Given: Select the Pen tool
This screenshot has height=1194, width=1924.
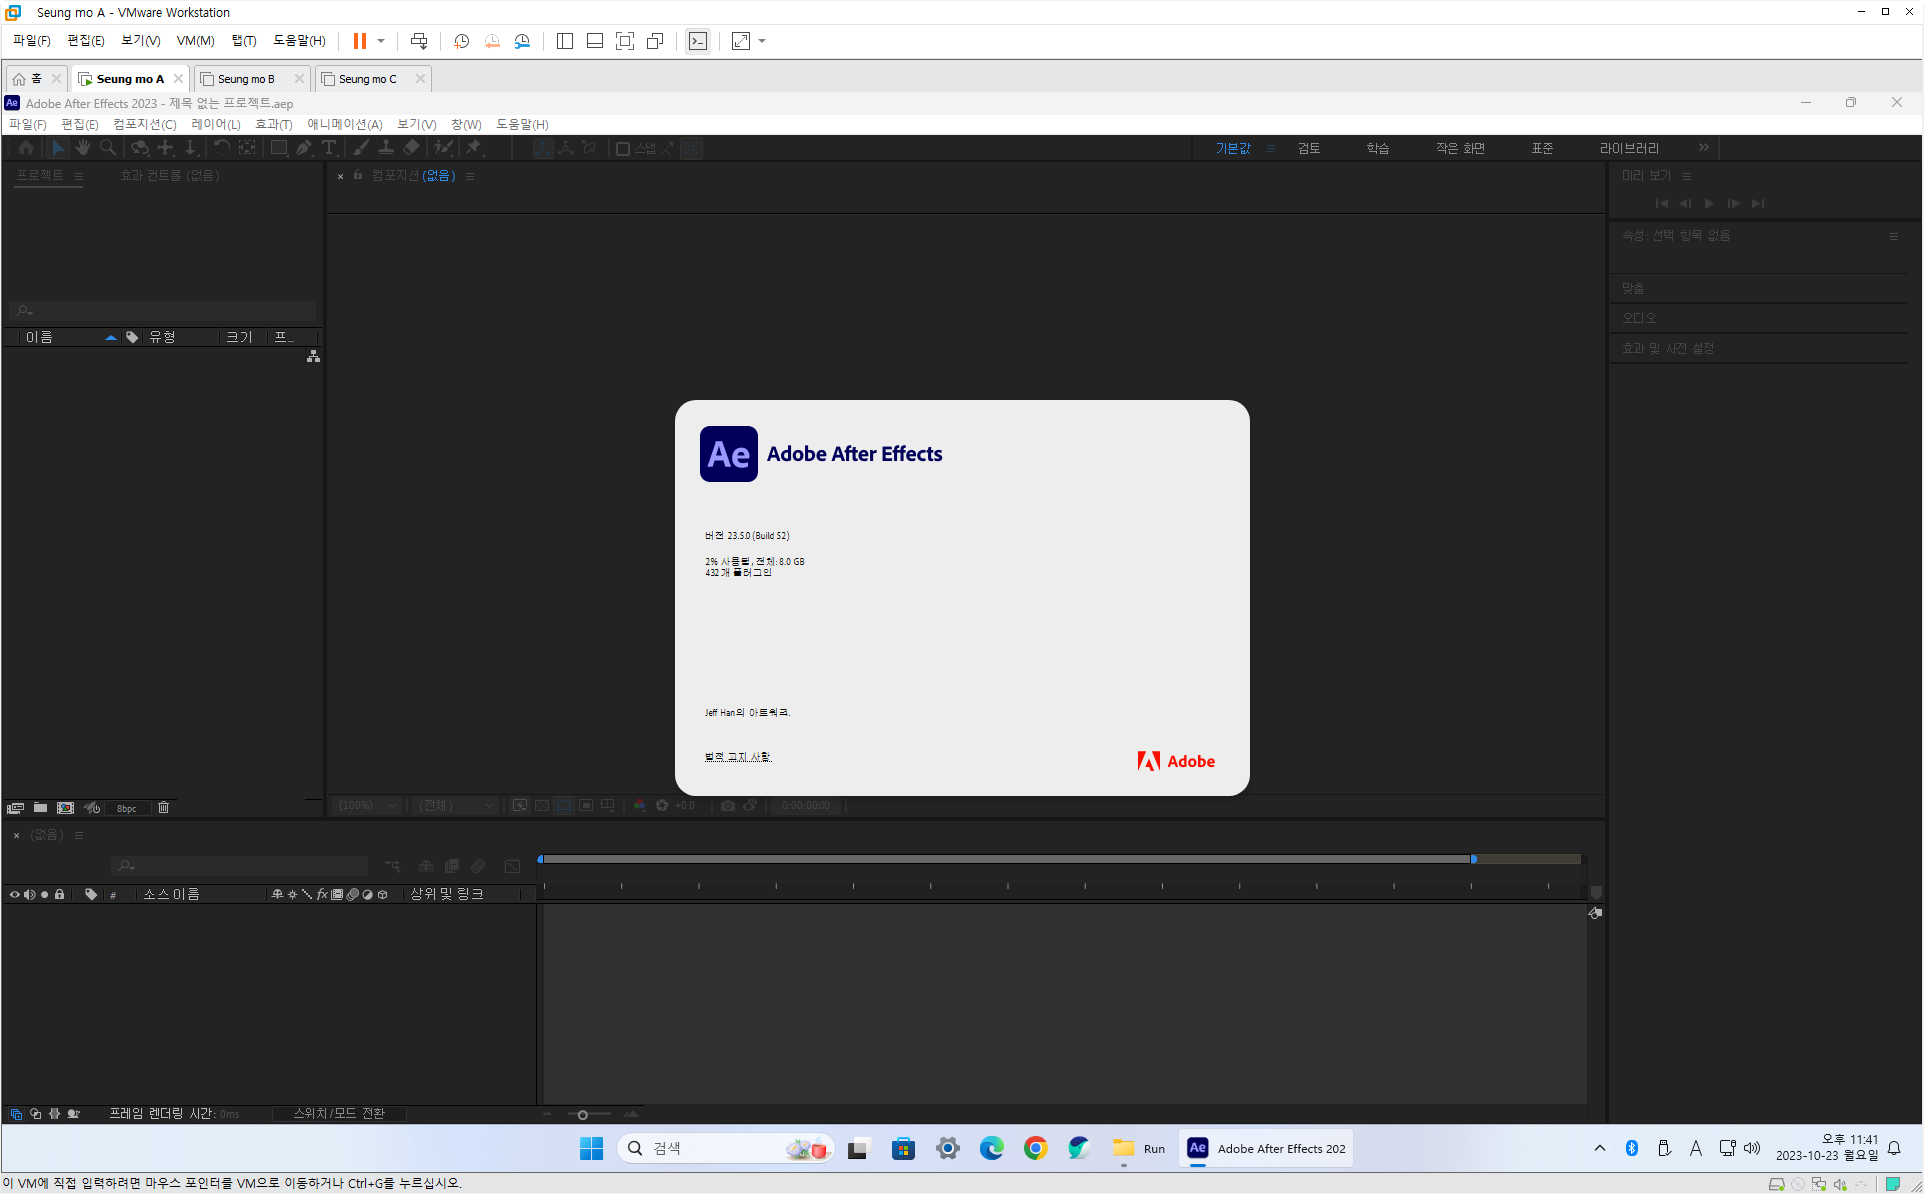Looking at the screenshot, I should click(x=304, y=148).
